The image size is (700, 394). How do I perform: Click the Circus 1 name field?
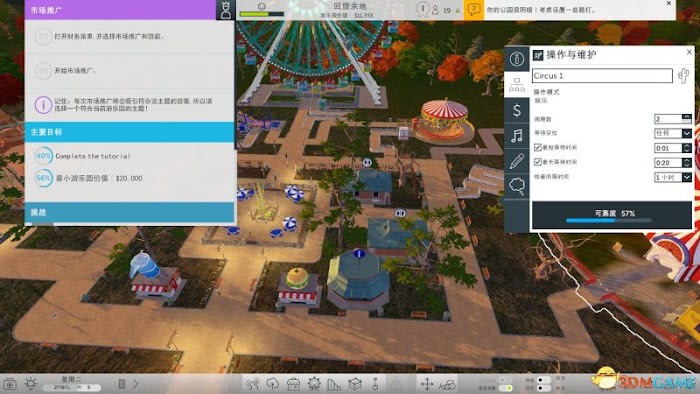tap(602, 75)
